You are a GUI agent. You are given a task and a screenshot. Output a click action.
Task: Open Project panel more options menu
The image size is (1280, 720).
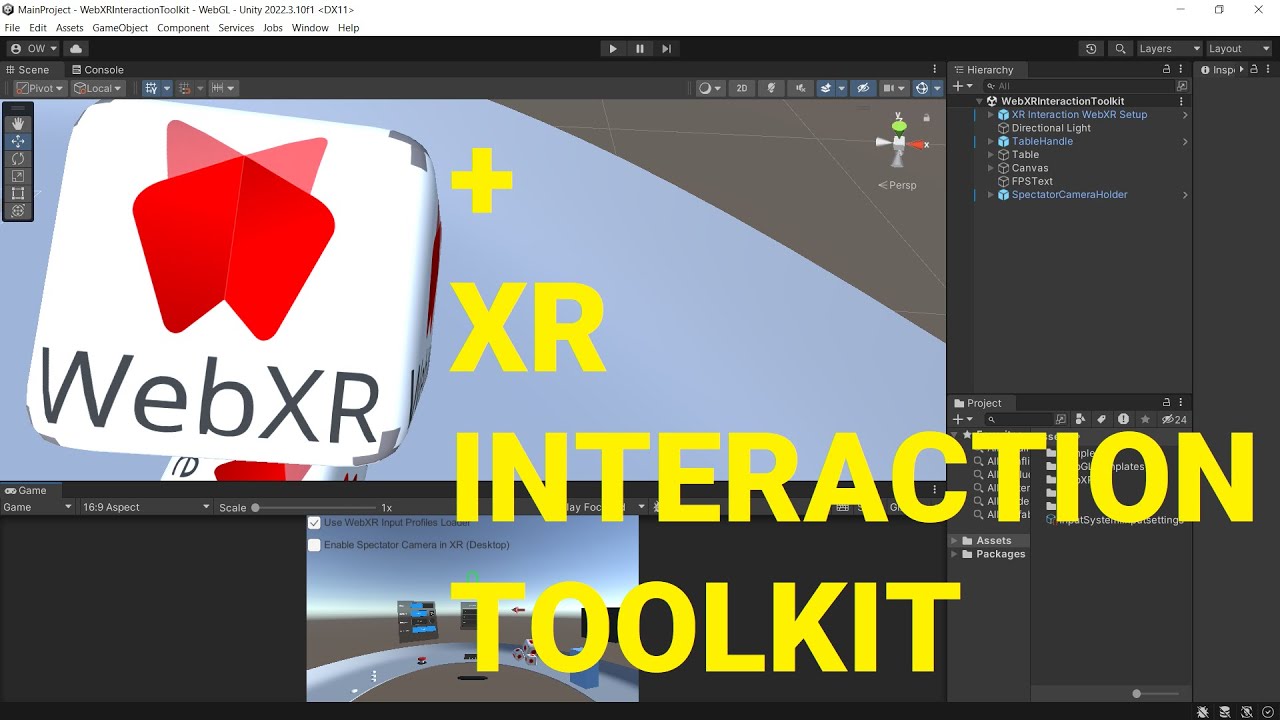pos(1181,403)
